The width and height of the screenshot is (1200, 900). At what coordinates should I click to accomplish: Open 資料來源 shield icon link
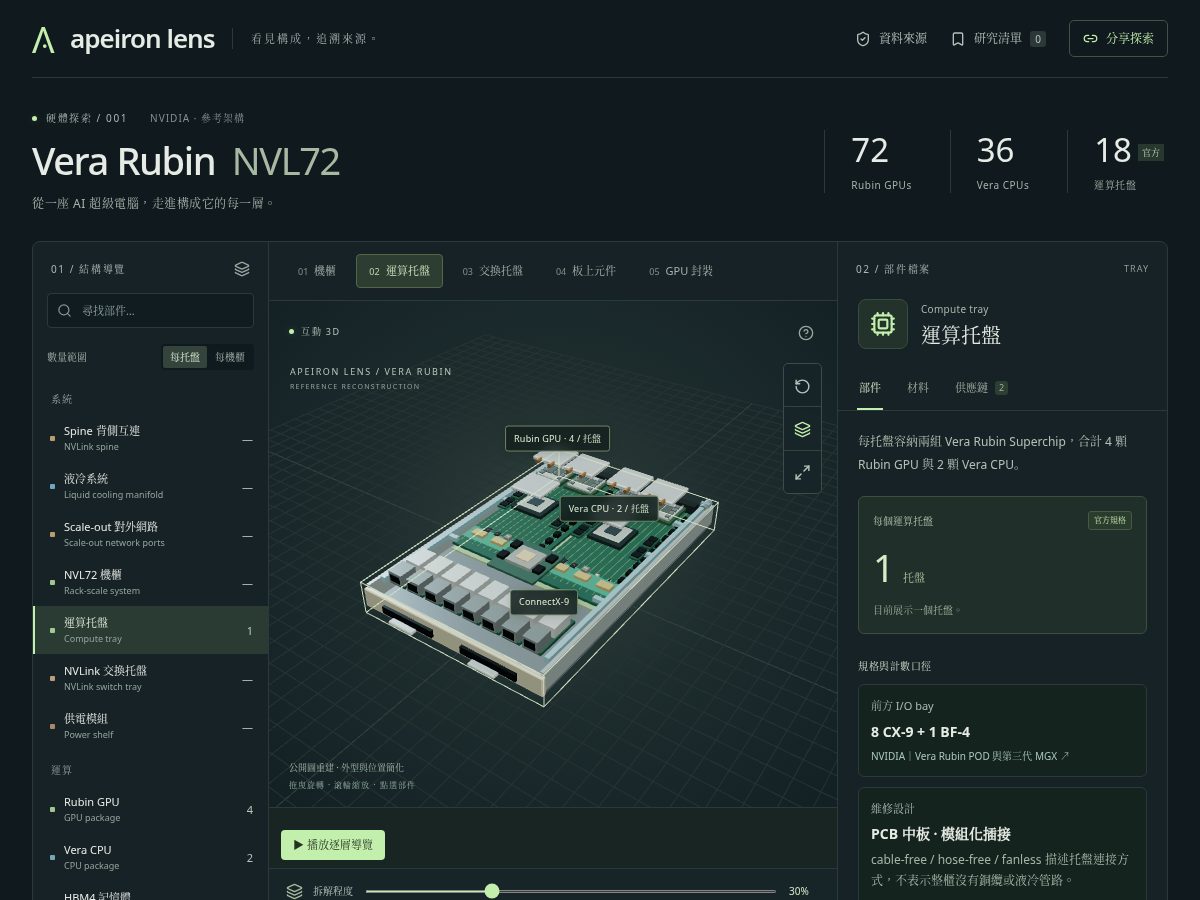tap(891, 39)
